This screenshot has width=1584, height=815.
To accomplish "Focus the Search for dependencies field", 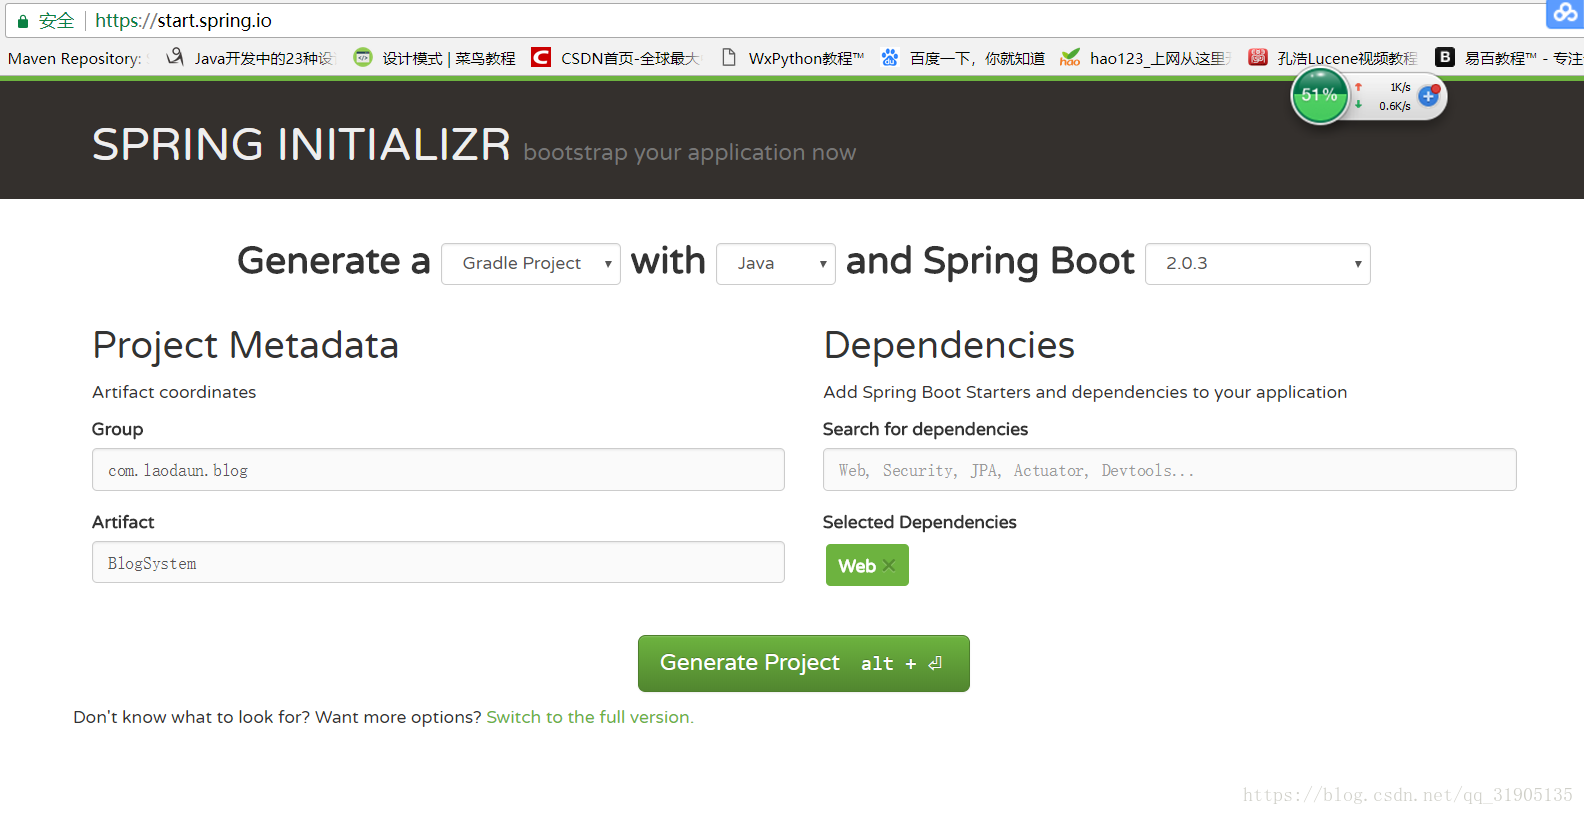I will click(x=1169, y=470).
